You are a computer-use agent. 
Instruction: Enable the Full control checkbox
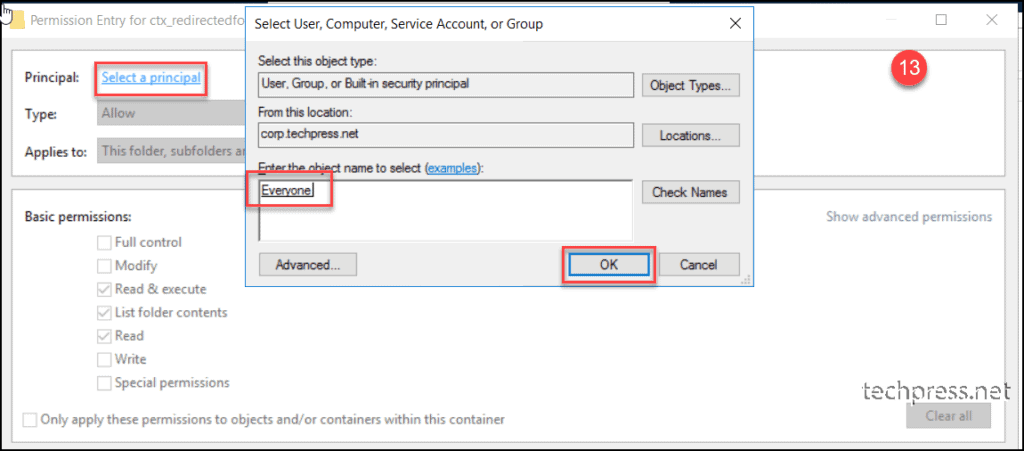(104, 242)
